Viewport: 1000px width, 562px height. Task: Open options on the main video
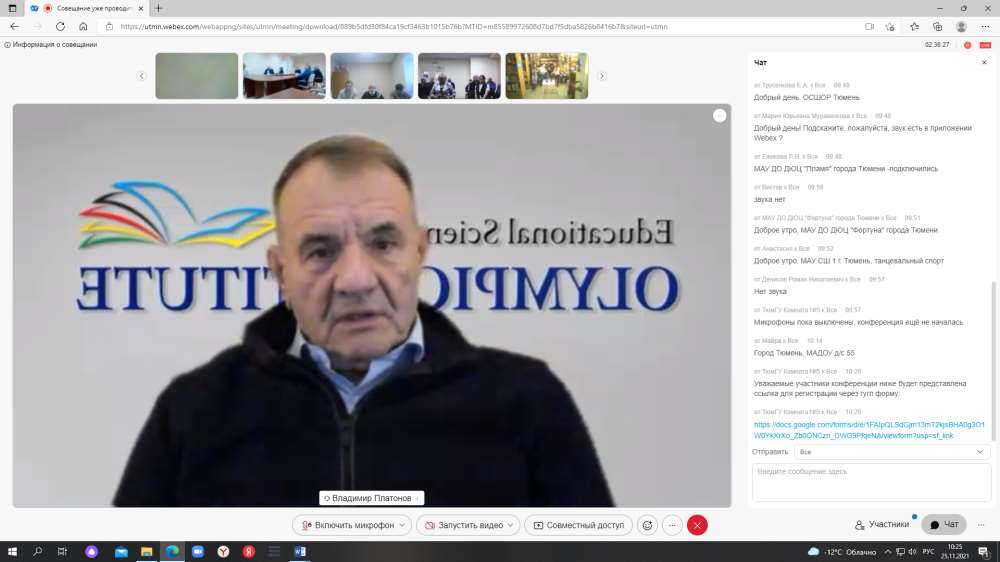coord(719,115)
